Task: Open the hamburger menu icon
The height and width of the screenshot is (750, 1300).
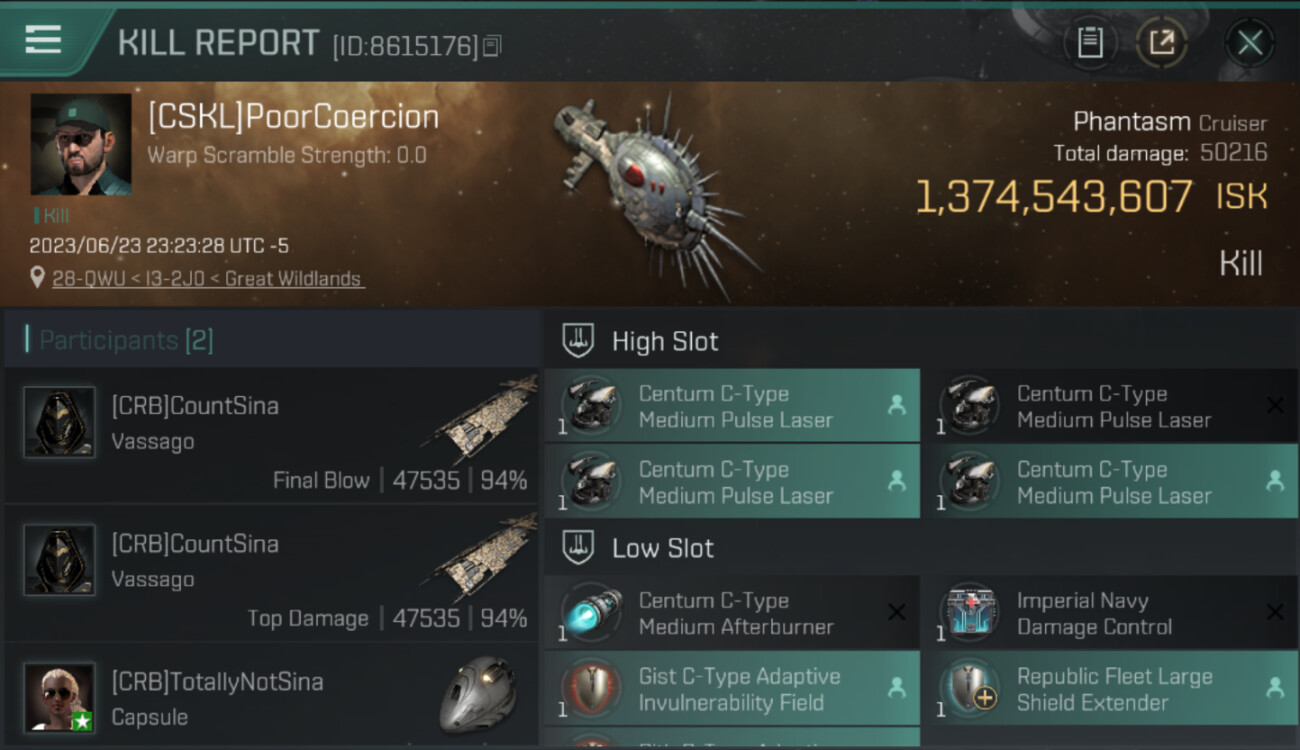Action: pos(43,40)
